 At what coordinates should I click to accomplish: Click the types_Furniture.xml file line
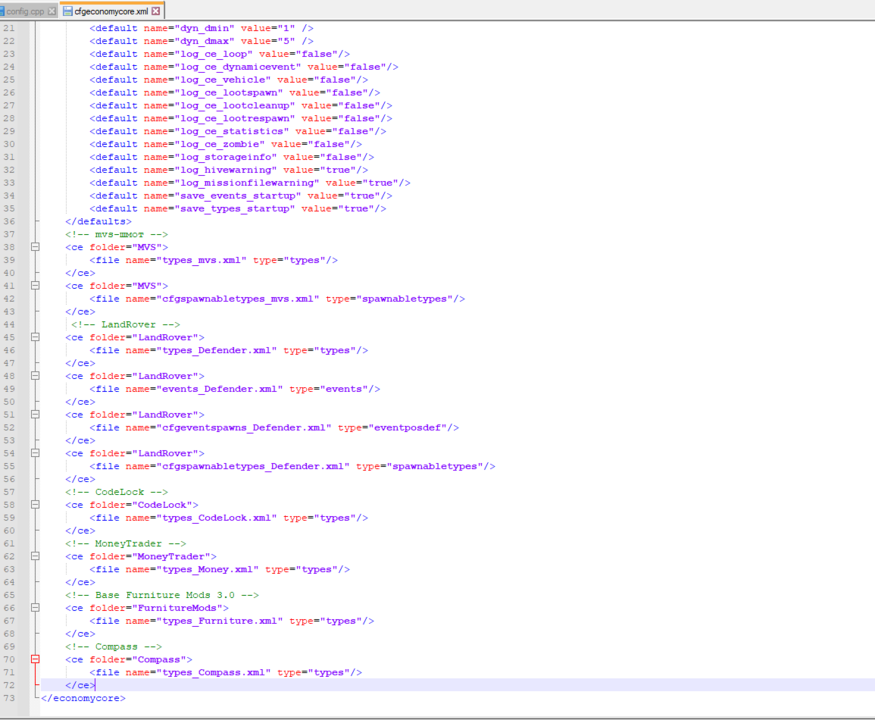click(x=232, y=621)
